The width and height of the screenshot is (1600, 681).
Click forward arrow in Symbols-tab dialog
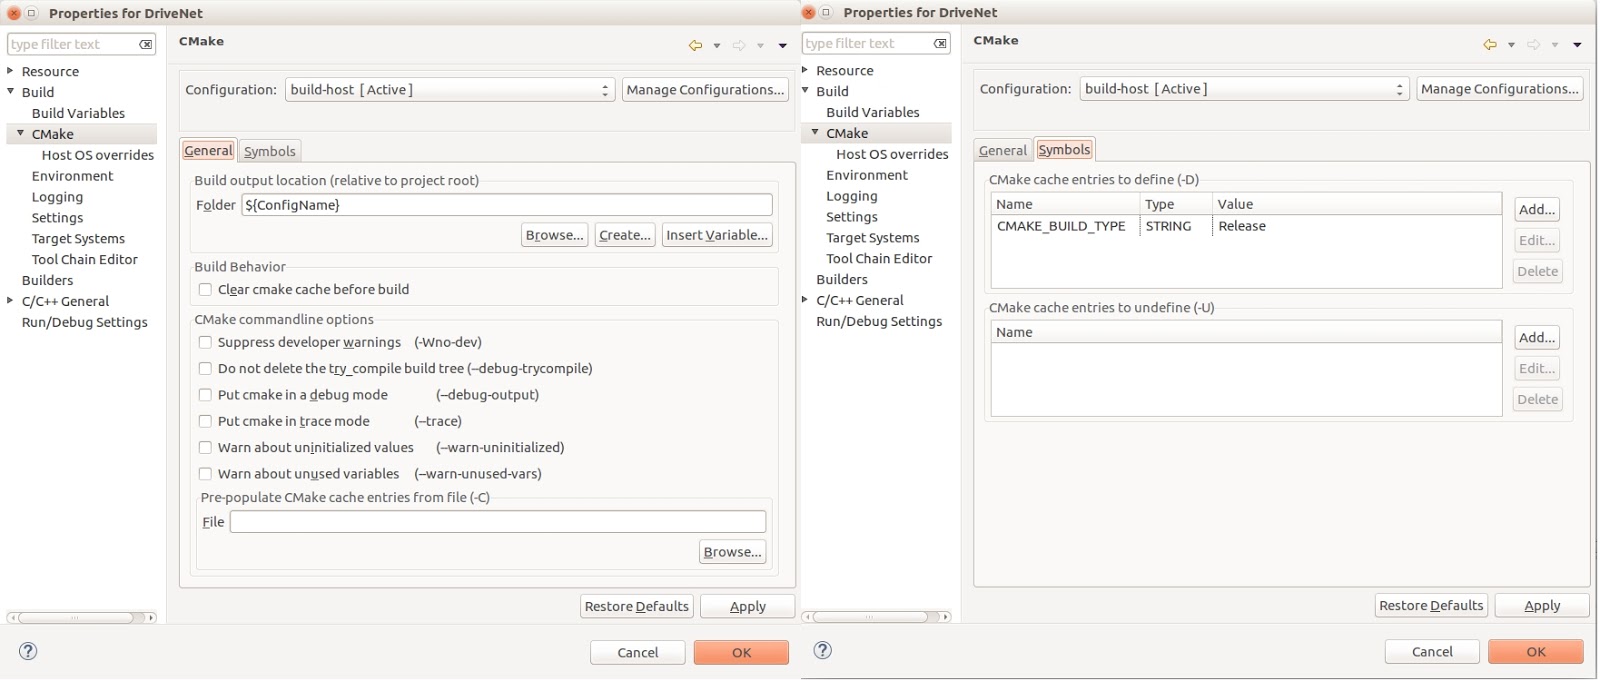(1534, 44)
